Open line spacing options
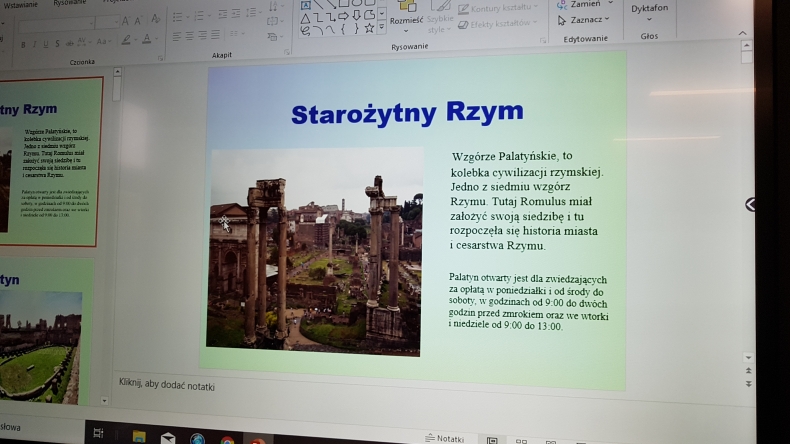The width and height of the screenshot is (790, 444). coord(252,13)
